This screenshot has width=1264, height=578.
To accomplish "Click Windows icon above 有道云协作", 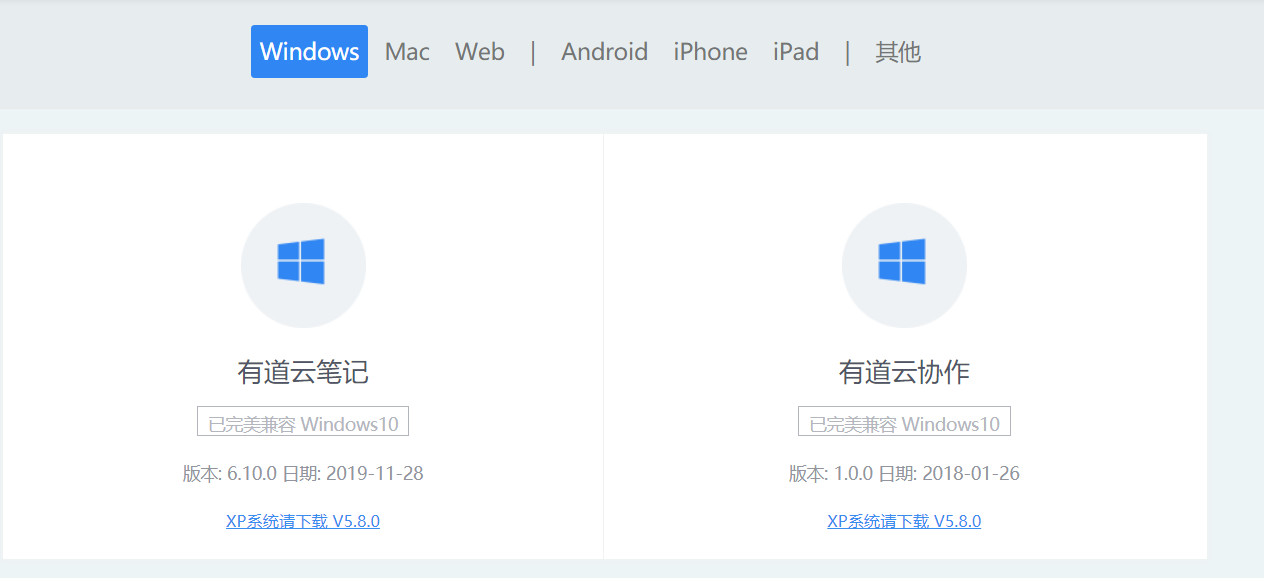I will (904, 265).
